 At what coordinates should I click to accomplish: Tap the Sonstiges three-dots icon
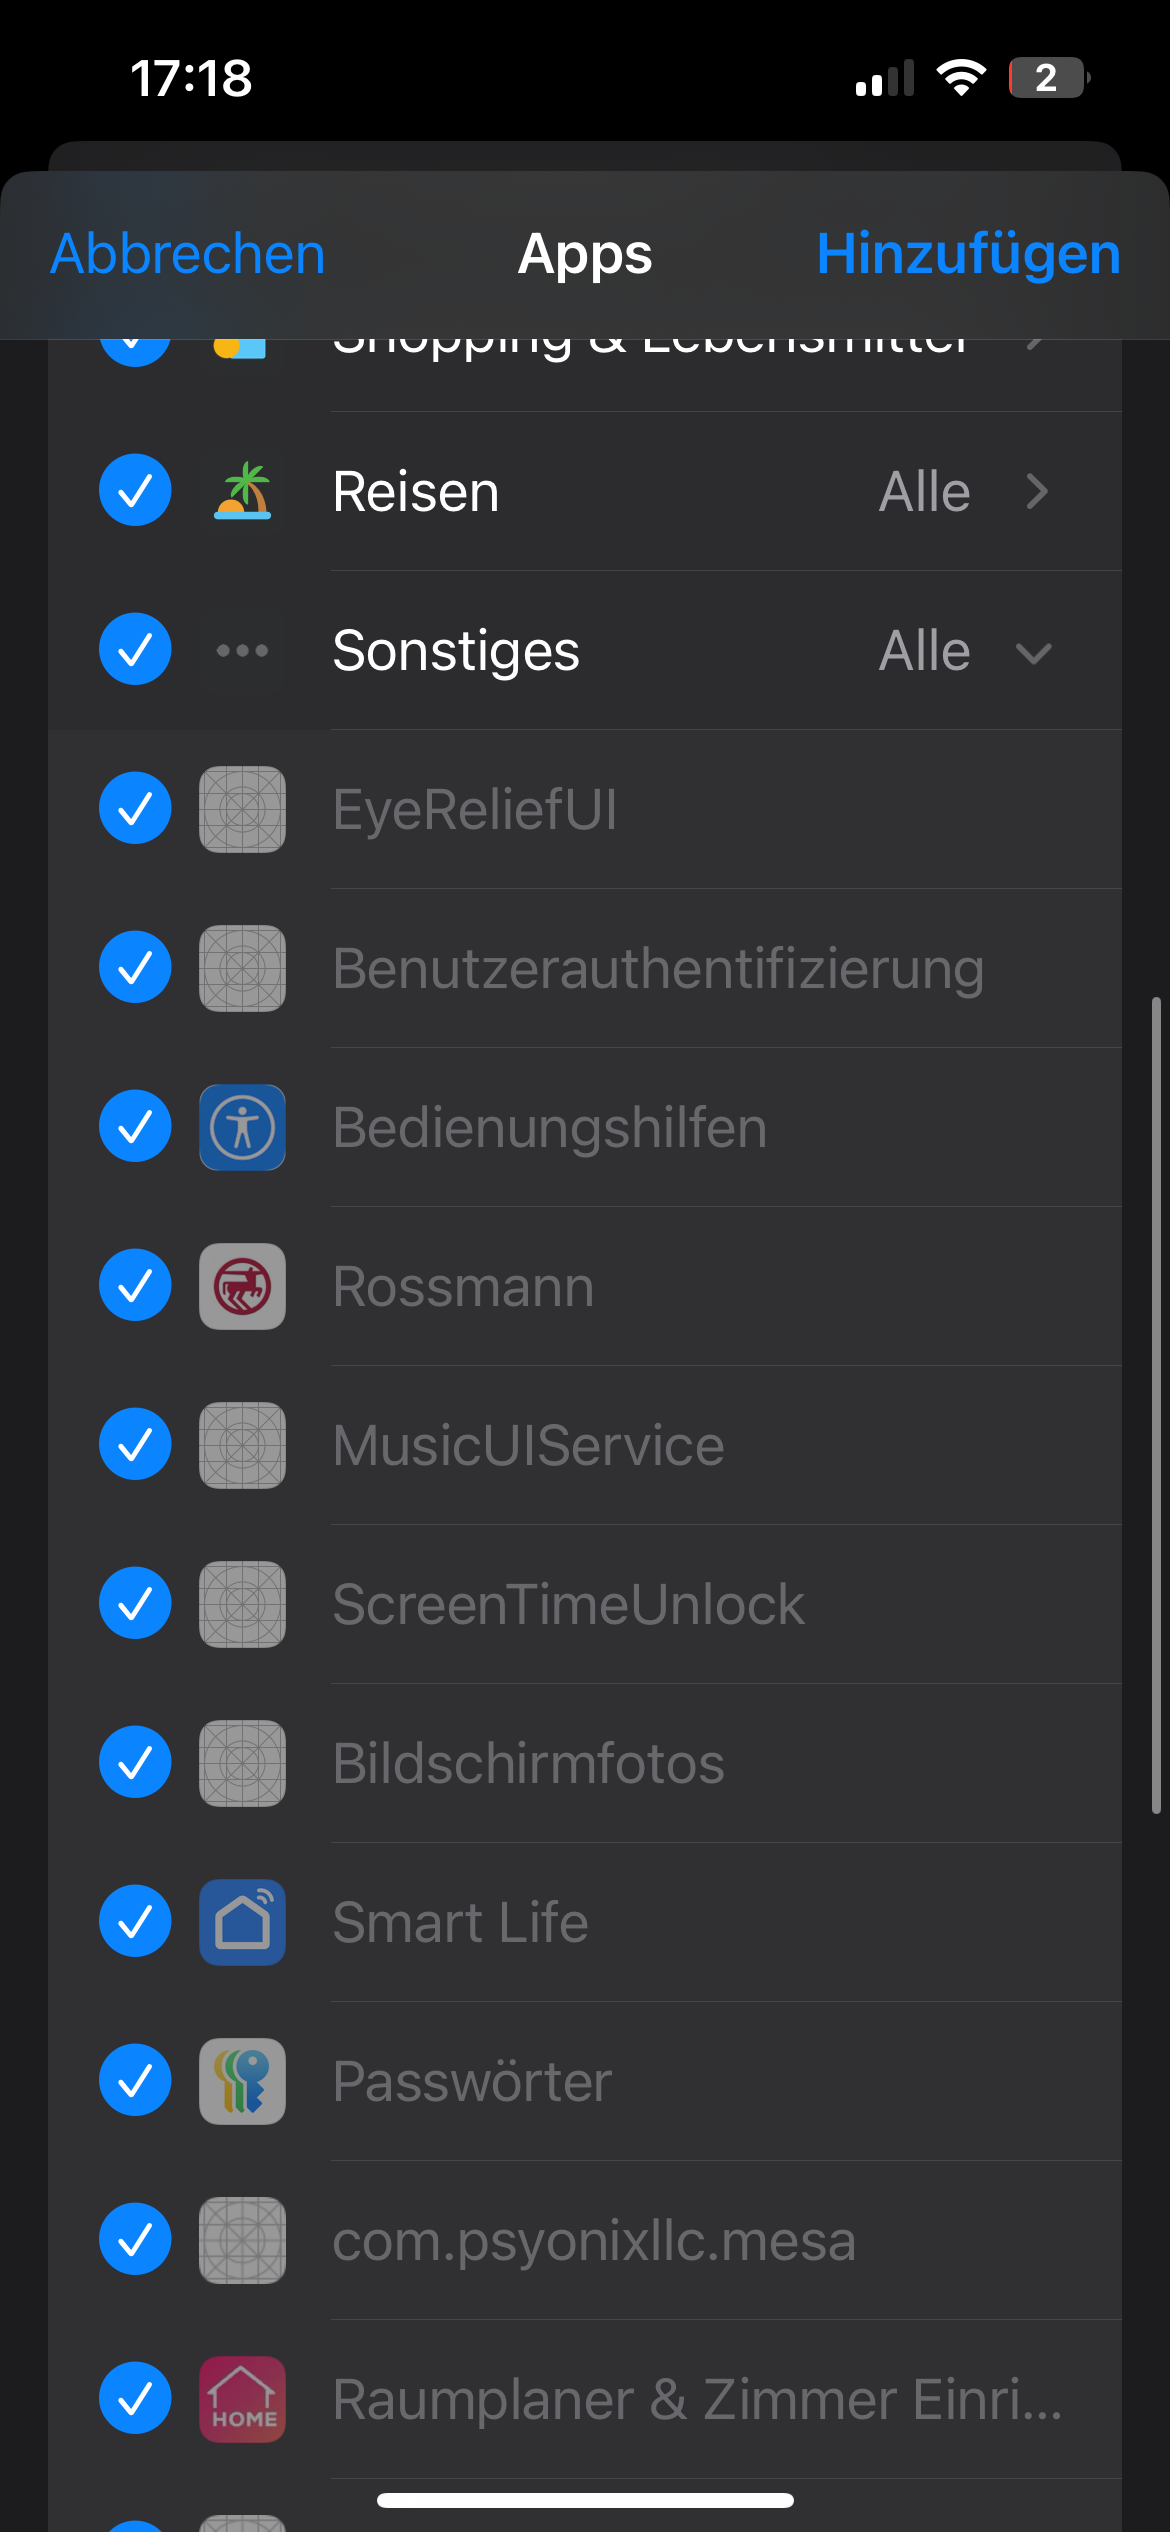[242, 651]
